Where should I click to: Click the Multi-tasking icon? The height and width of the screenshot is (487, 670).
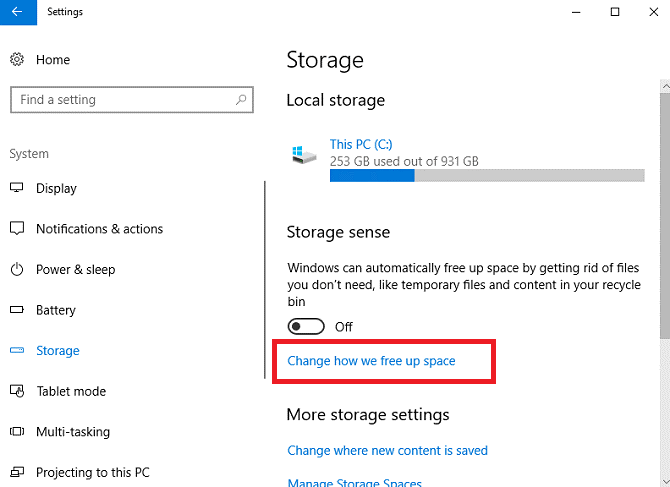(17, 431)
